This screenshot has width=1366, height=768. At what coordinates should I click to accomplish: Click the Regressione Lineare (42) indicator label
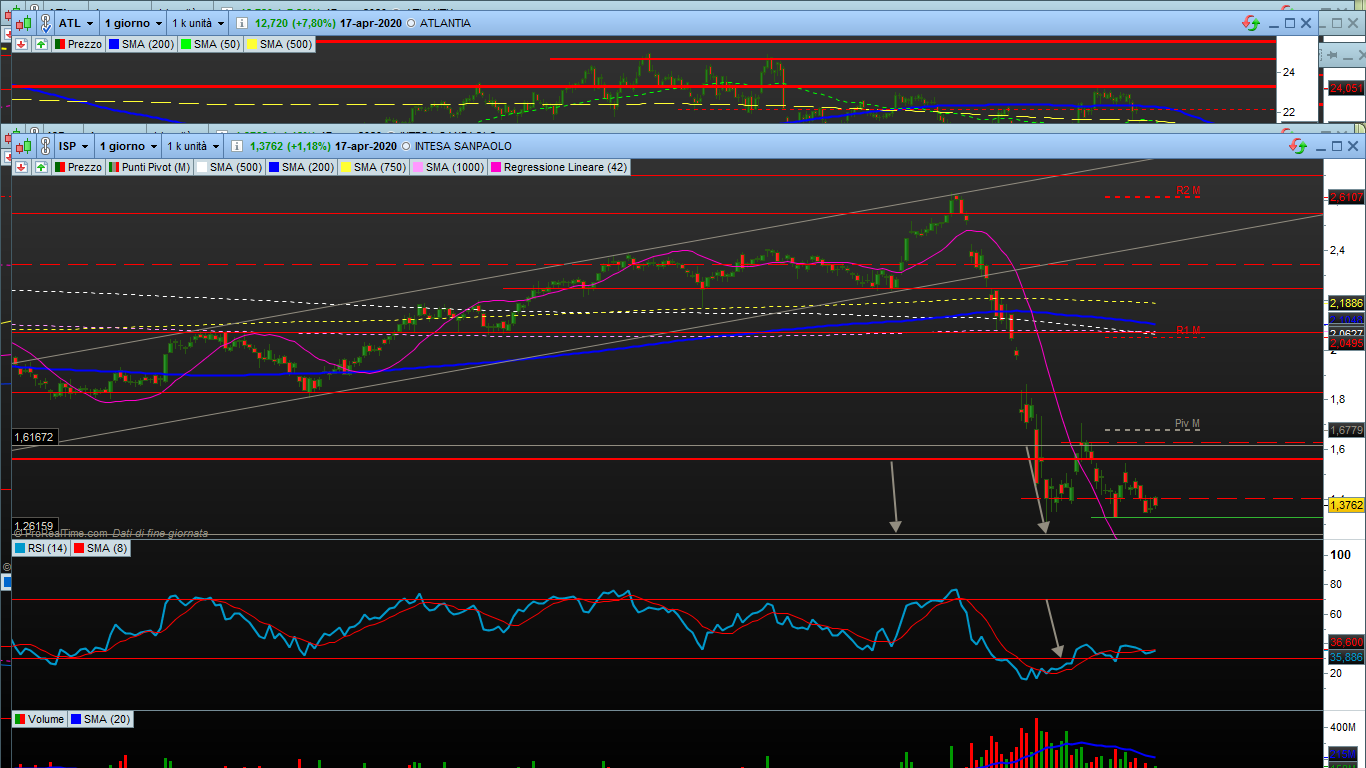(565, 167)
